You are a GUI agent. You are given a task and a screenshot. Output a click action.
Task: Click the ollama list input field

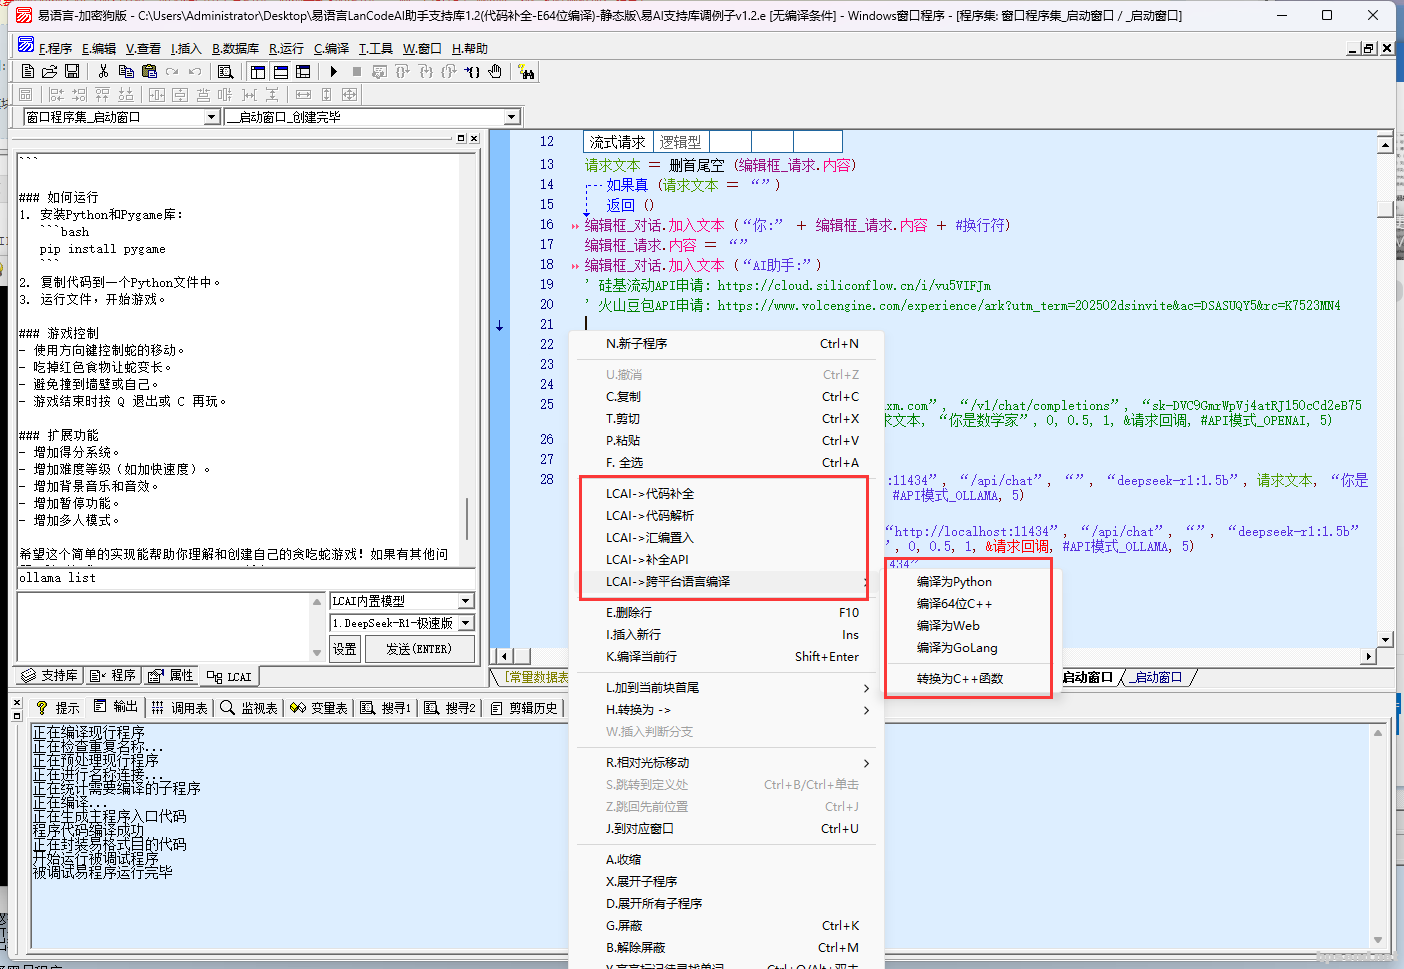point(246,578)
